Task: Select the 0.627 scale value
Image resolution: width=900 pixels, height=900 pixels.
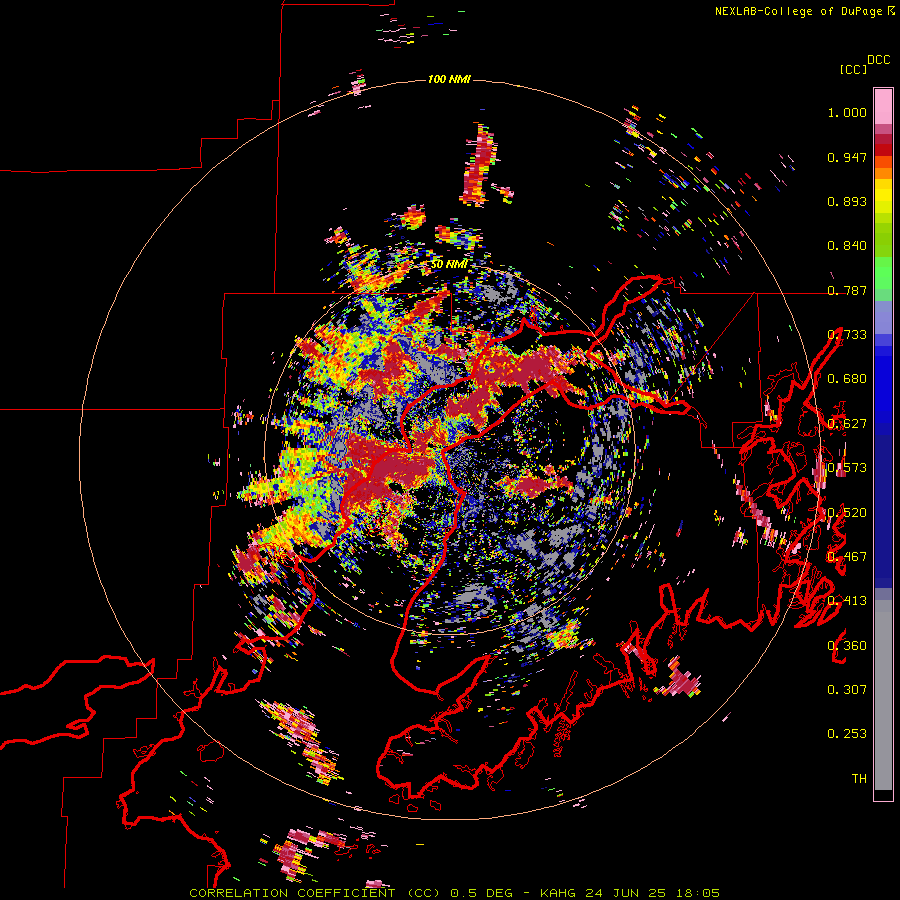Action: 847,424
